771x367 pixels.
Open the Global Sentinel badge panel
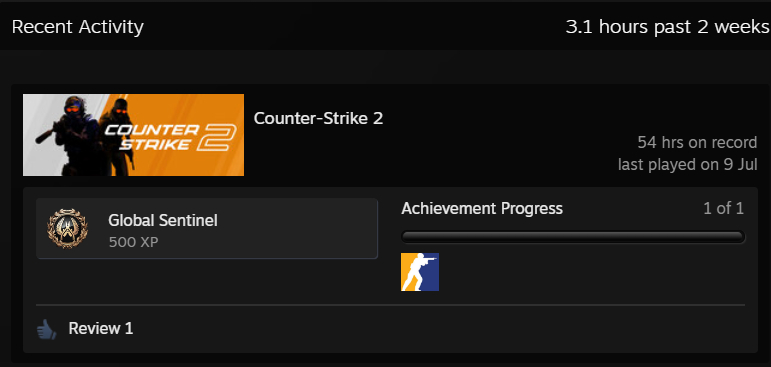coord(207,228)
